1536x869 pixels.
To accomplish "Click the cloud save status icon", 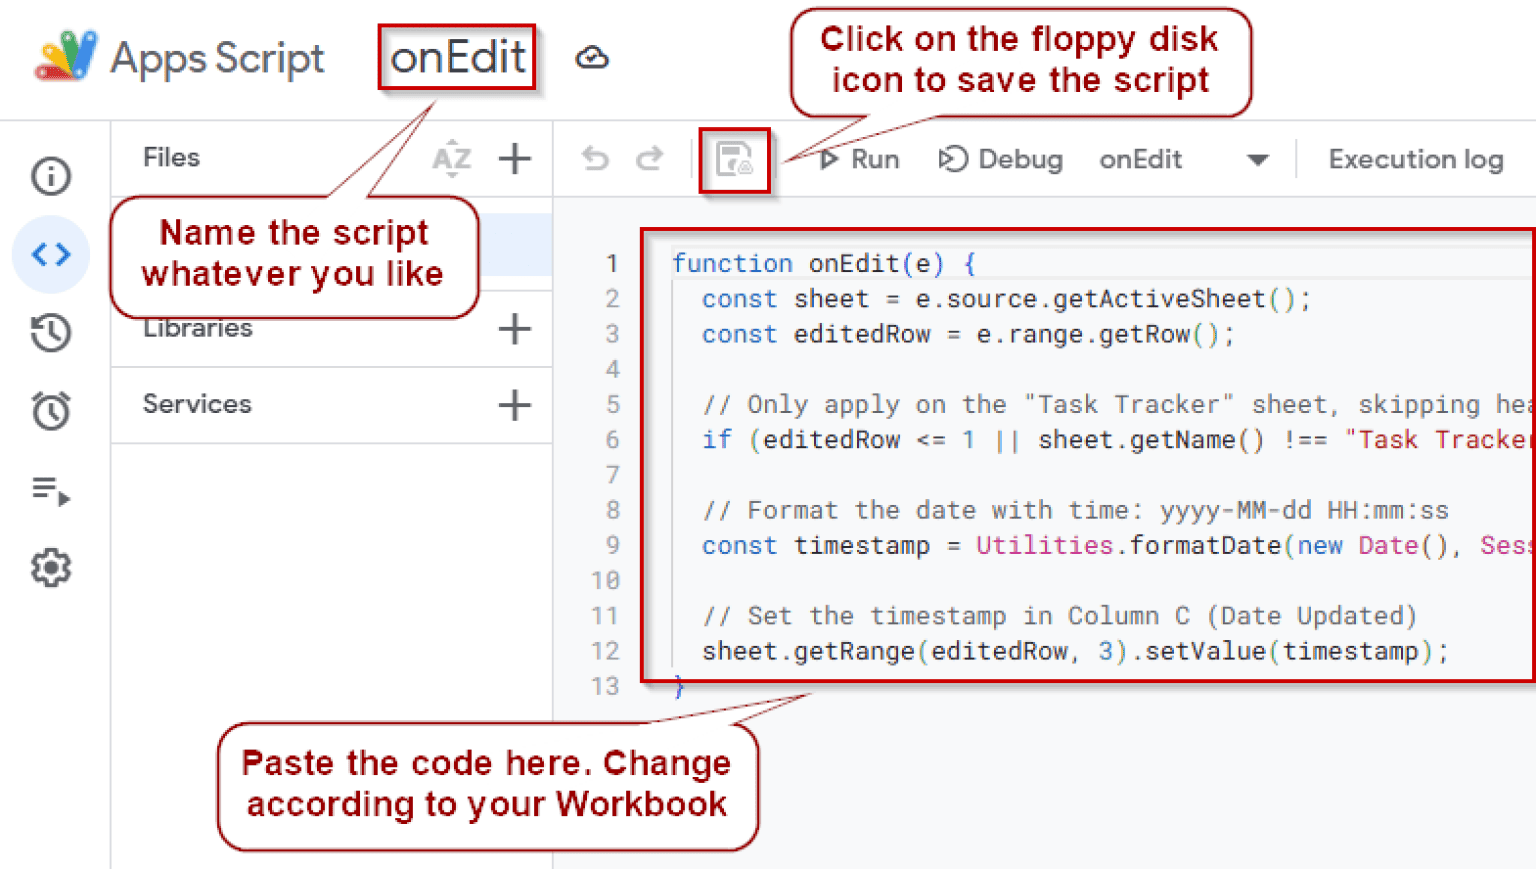I will [592, 58].
